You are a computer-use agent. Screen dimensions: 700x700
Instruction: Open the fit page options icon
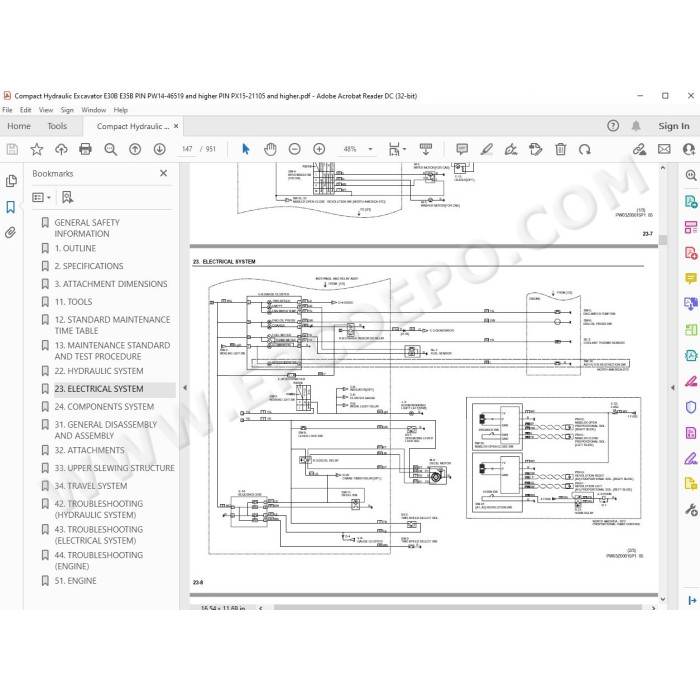[x=394, y=149]
